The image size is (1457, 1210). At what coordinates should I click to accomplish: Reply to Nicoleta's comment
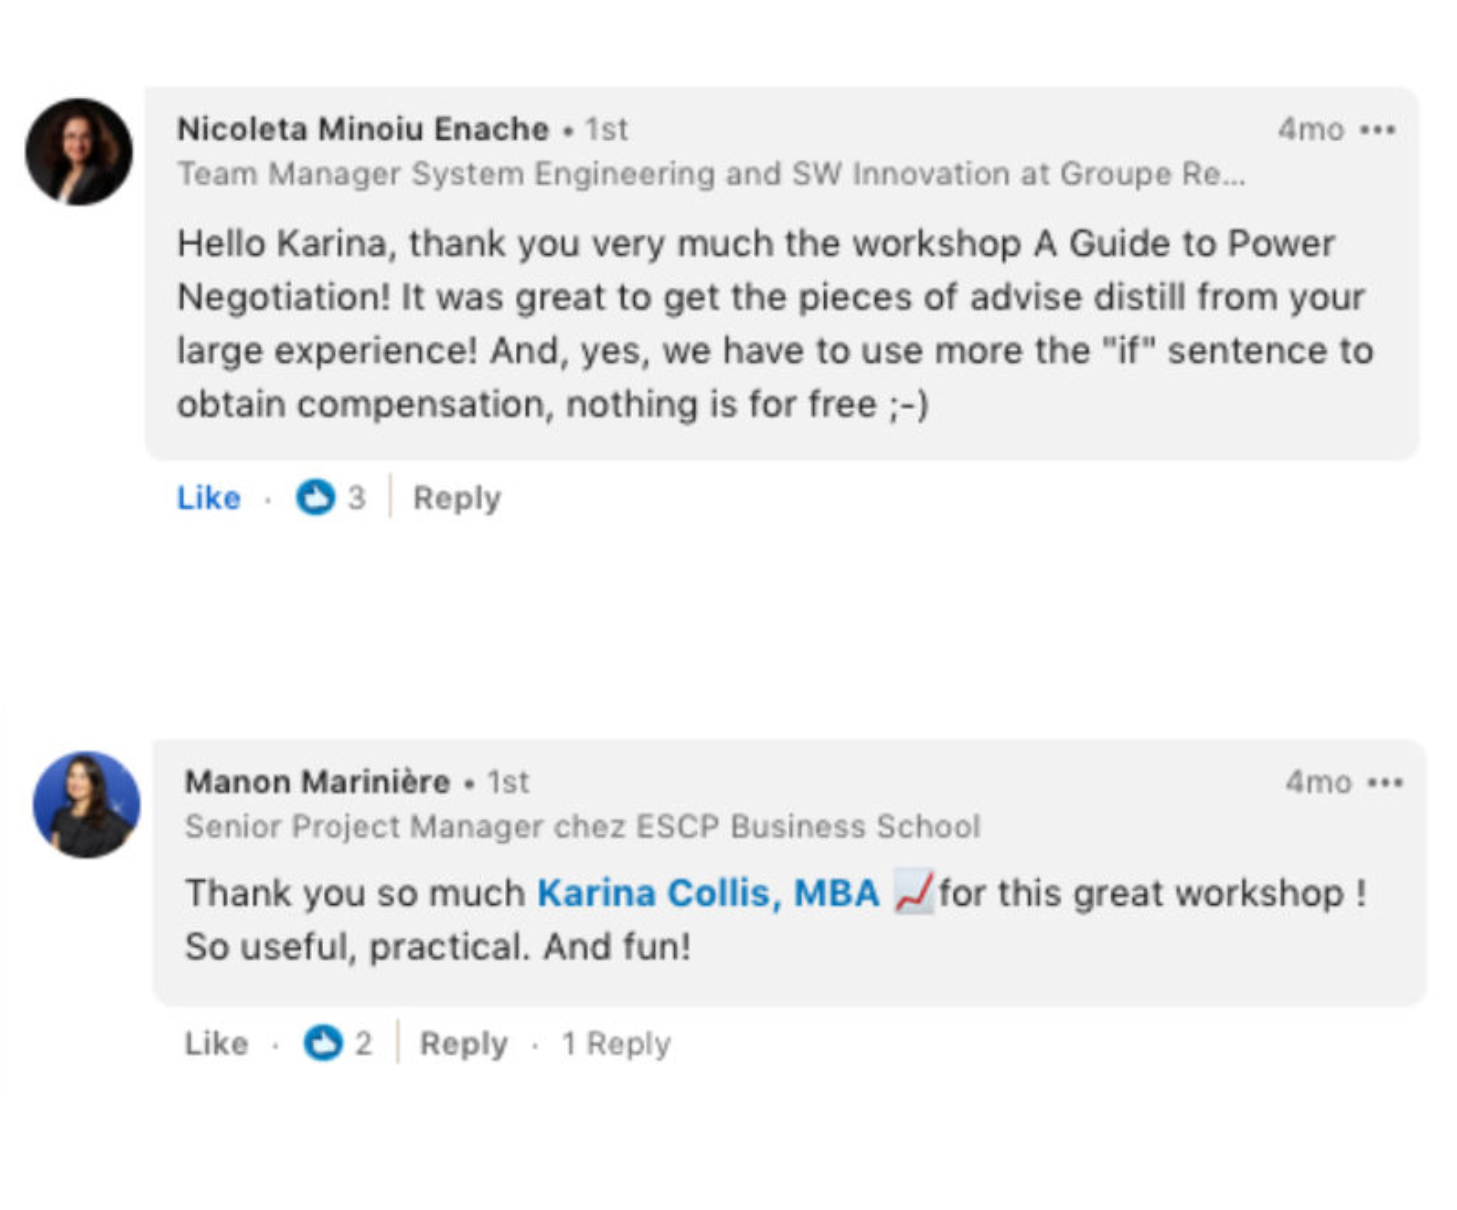[x=456, y=498]
